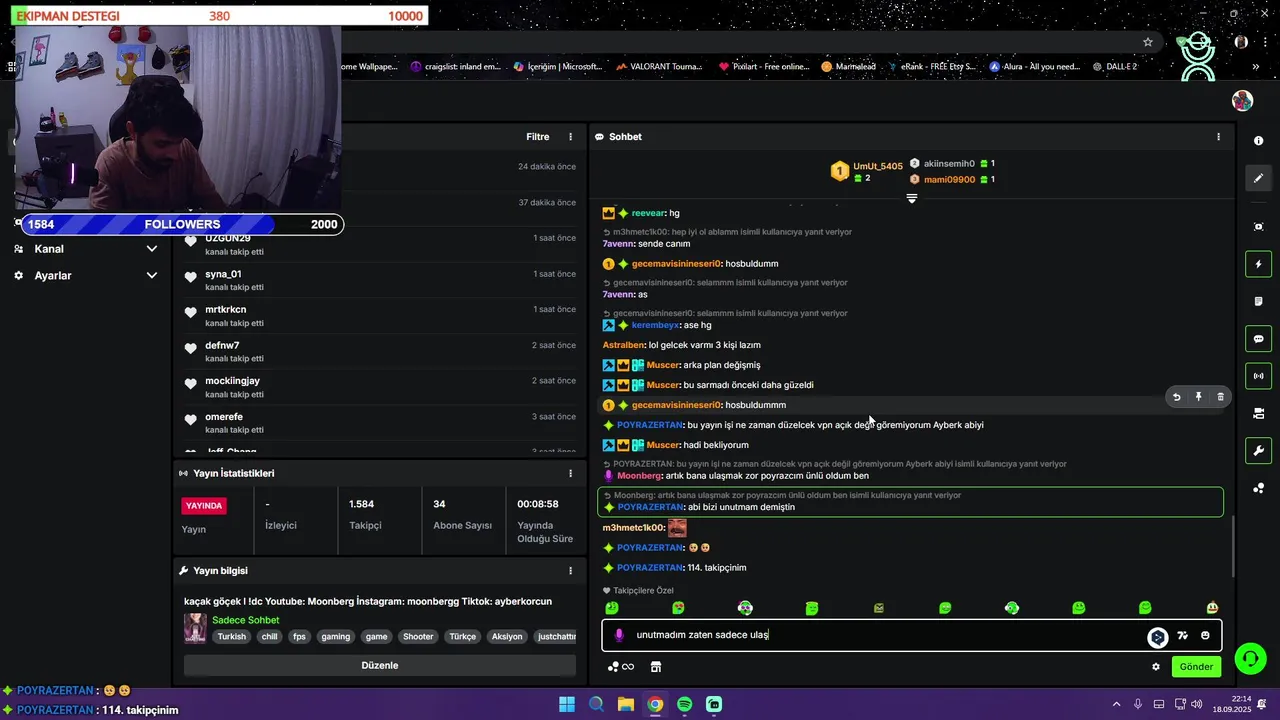
Task: Open File Explorer from taskbar
Action: coord(625,704)
